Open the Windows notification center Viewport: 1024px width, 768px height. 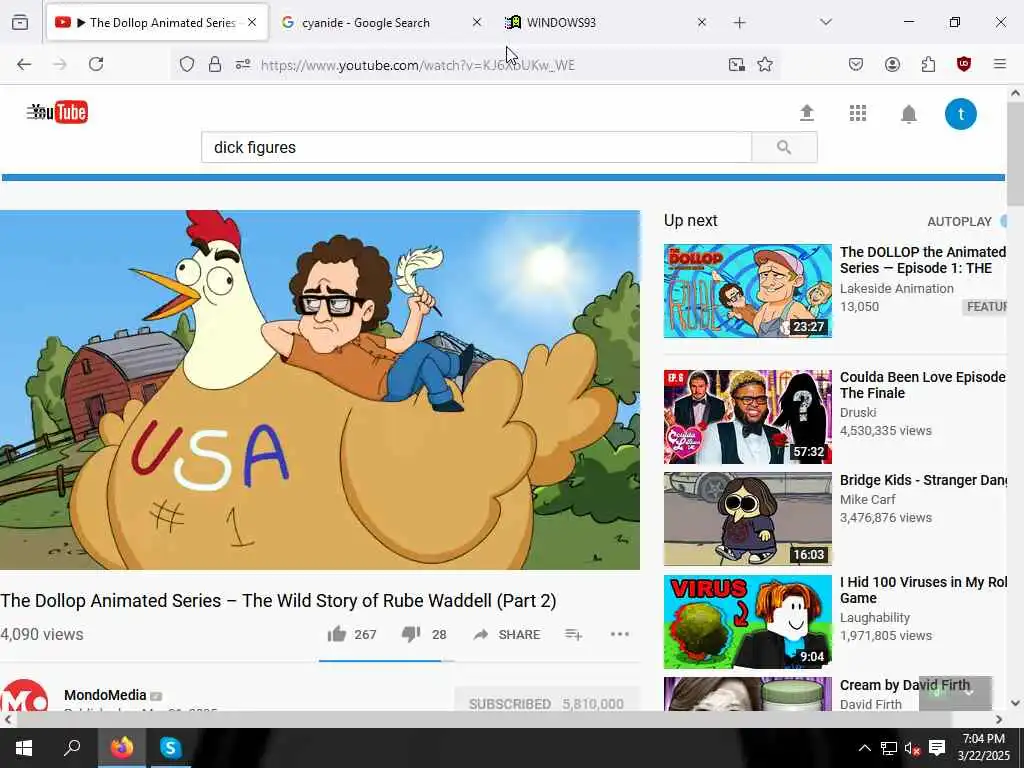pyautogui.click(x=936, y=748)
